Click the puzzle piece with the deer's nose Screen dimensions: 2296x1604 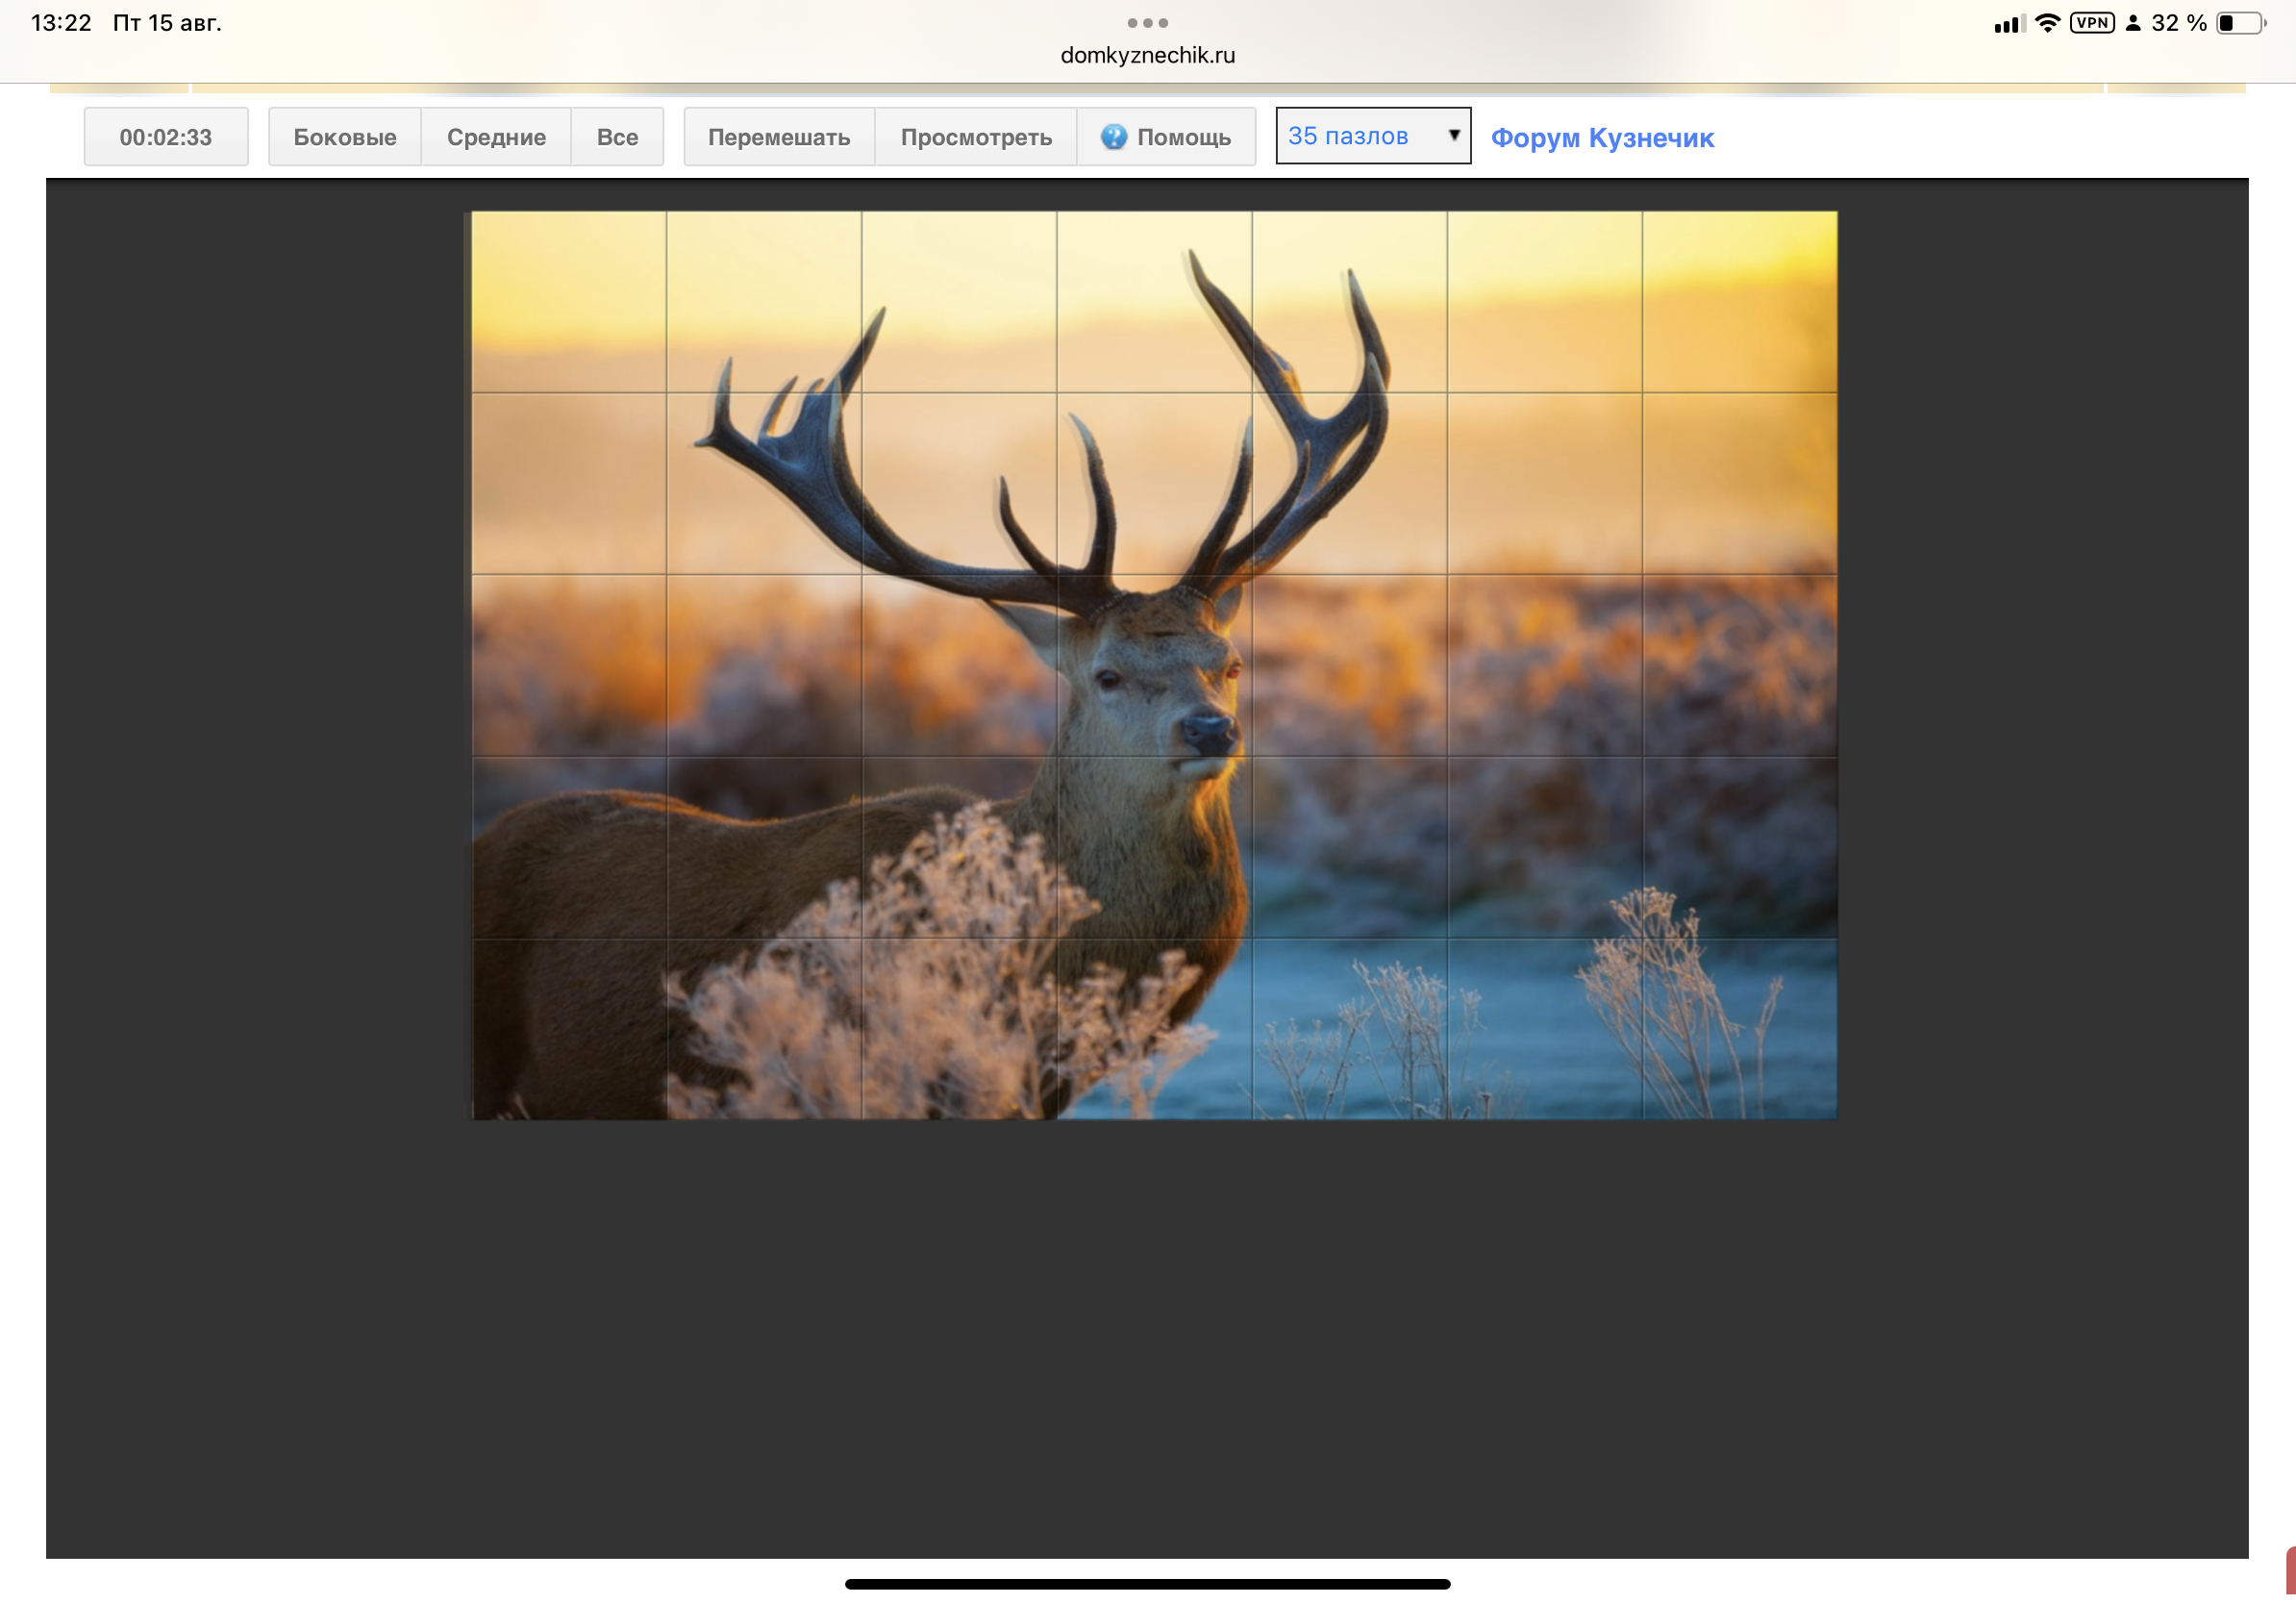1154,665
